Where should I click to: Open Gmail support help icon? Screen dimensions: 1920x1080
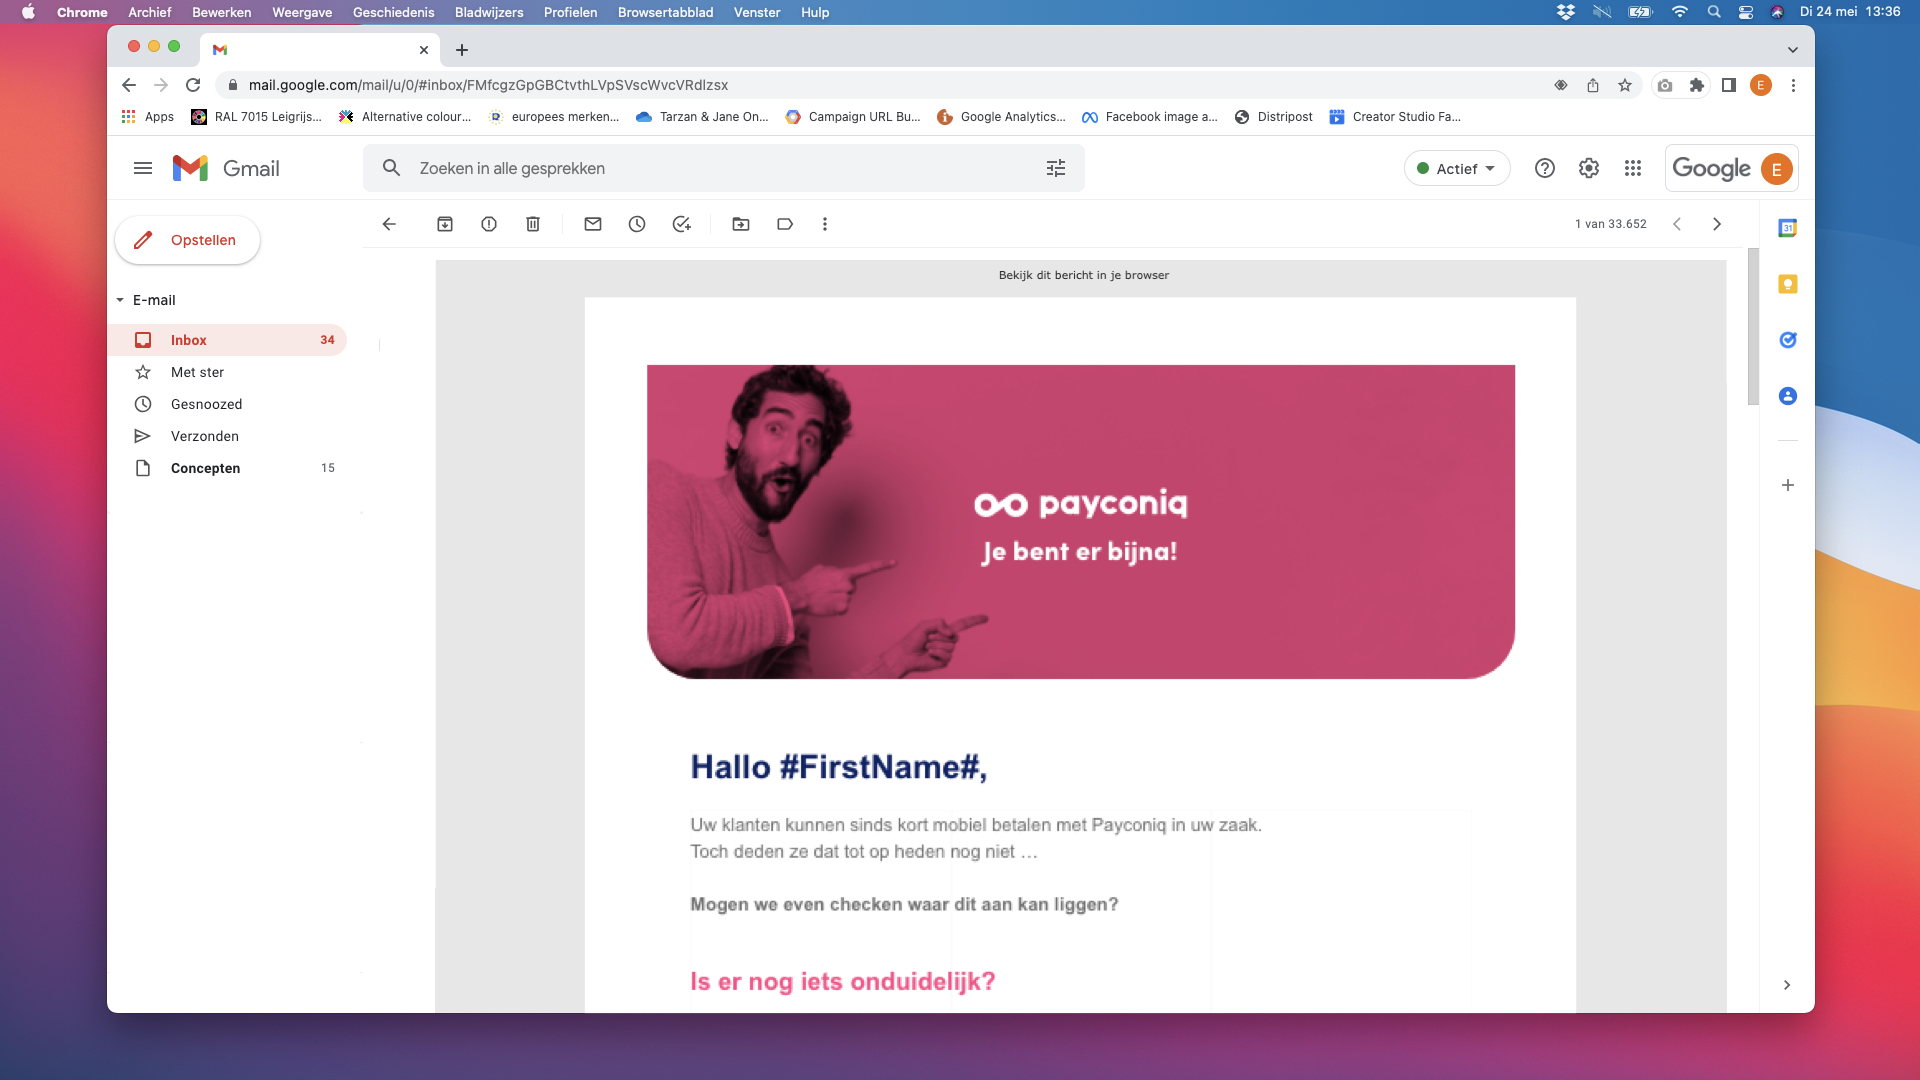click(x=1545, y=168)
